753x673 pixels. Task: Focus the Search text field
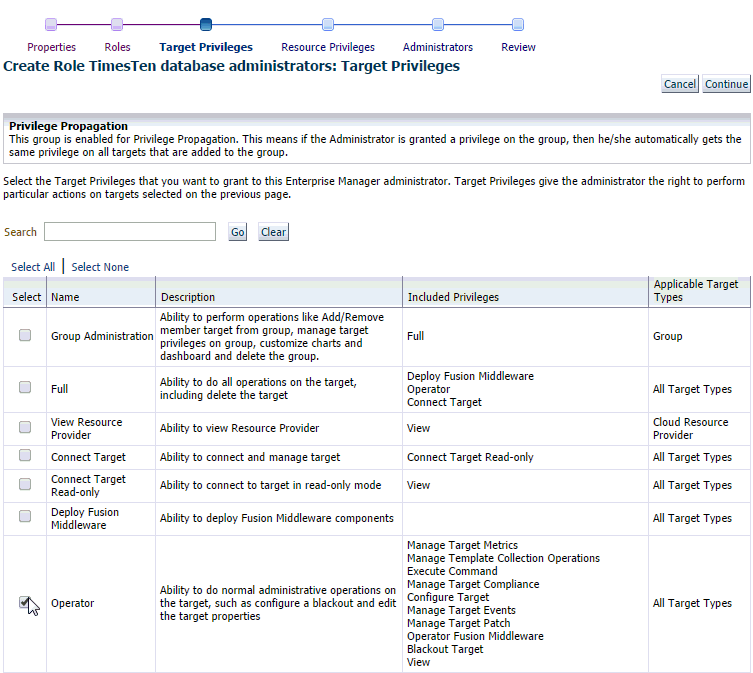130,232
